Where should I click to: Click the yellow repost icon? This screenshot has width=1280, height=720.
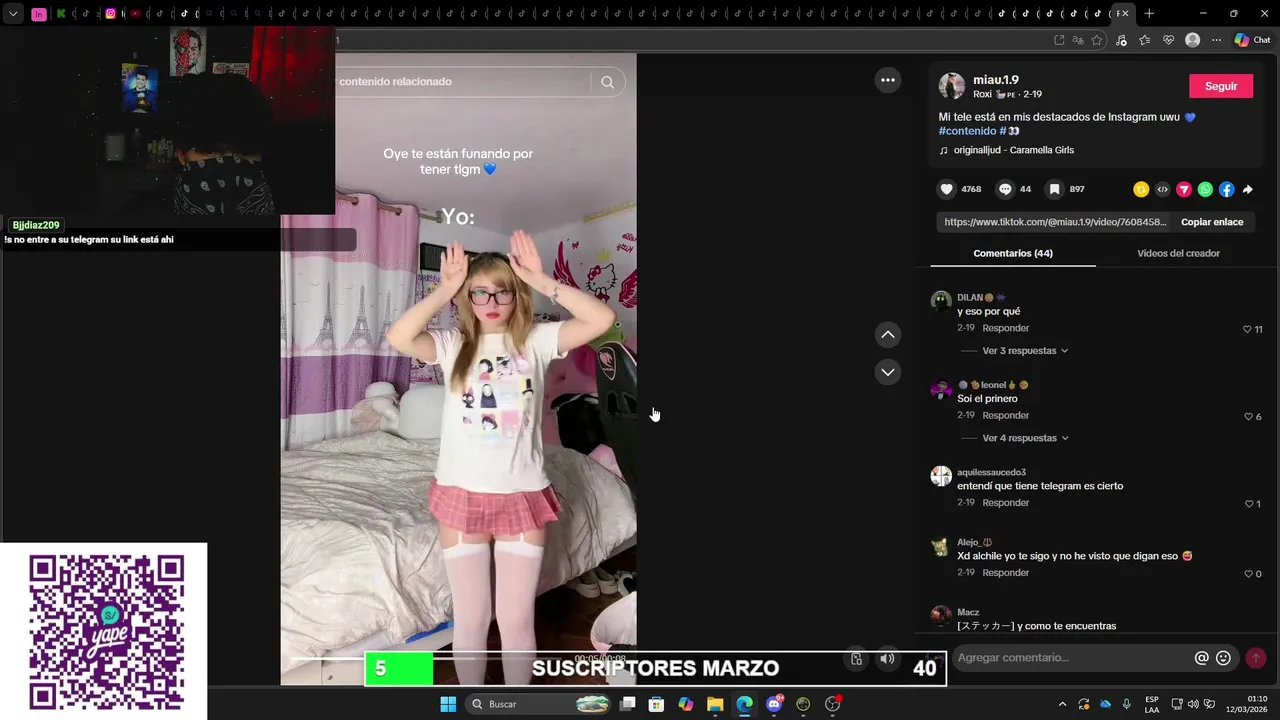(1141, 189)
